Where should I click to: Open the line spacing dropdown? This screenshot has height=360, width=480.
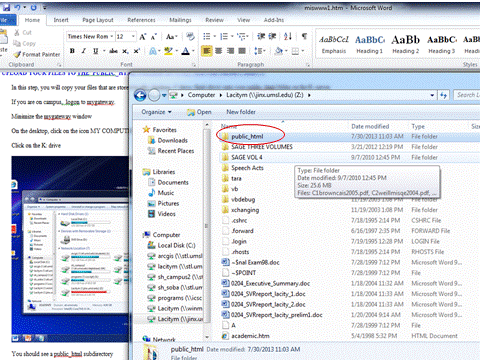tap(260, 51)
